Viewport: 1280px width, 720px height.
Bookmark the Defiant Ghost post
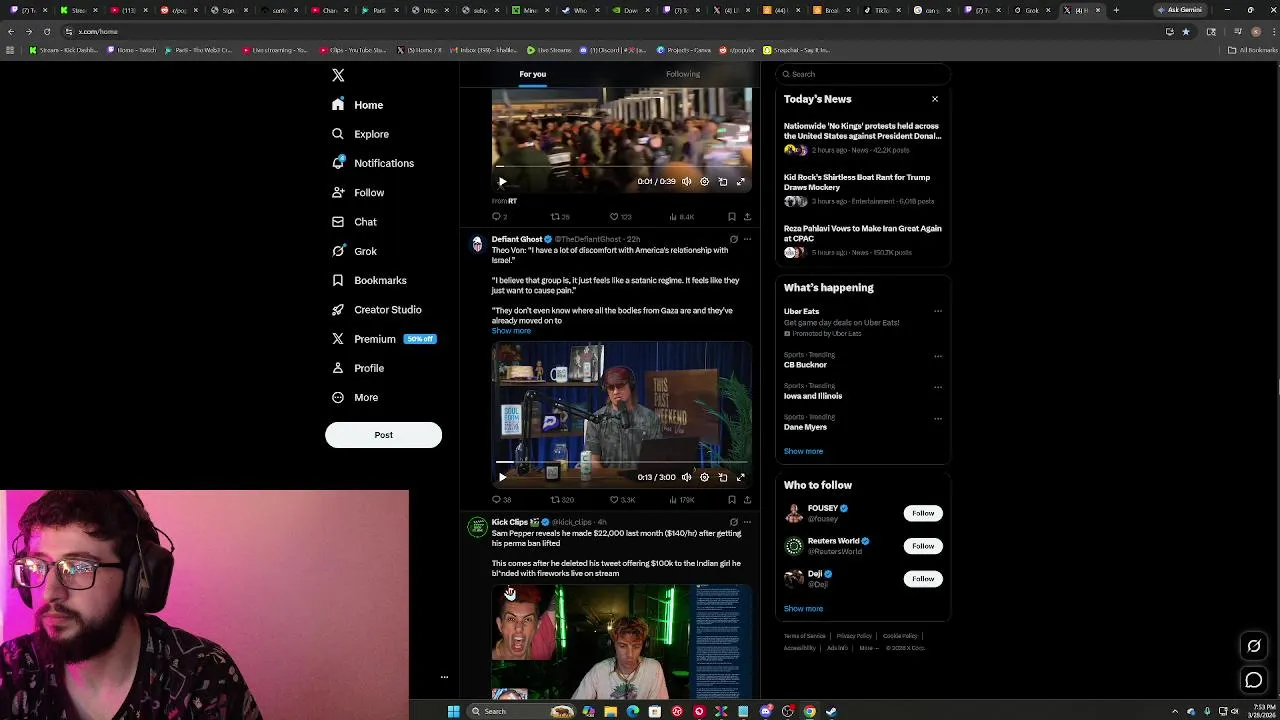click(732, 500)
